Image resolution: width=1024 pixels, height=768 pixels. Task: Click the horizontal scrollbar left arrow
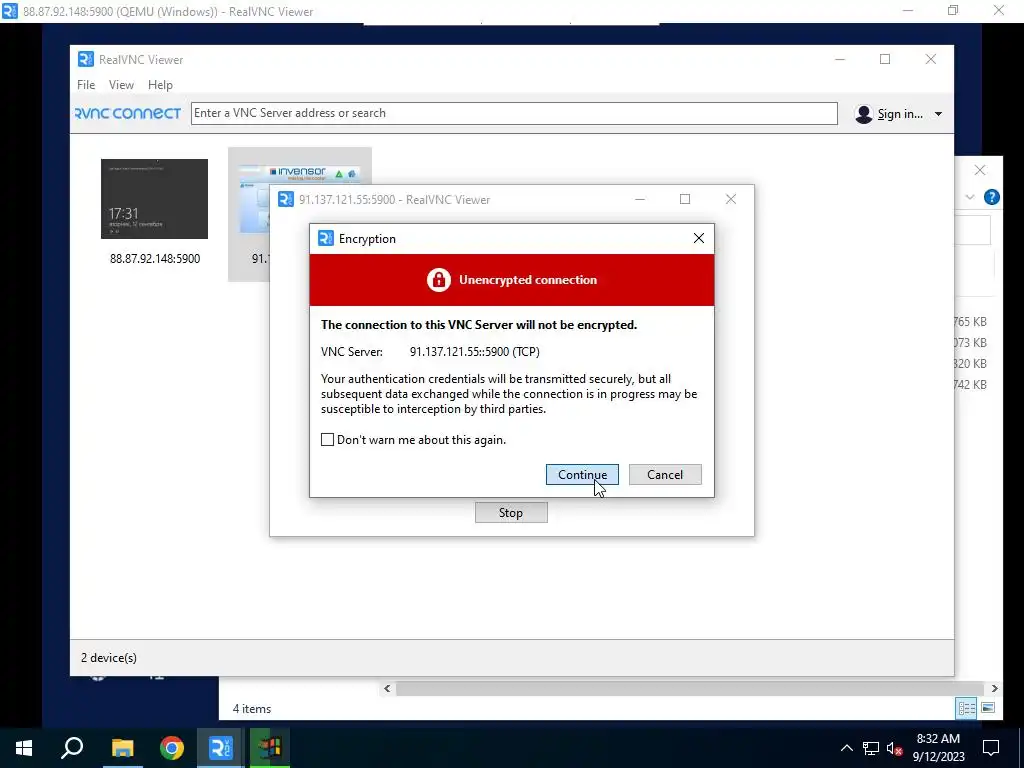[387, 688]
